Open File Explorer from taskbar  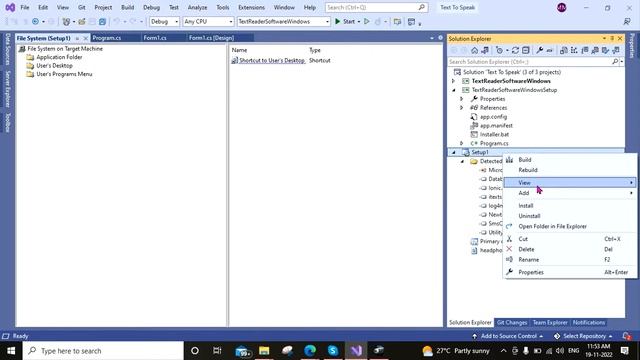[x=264, y=351]
